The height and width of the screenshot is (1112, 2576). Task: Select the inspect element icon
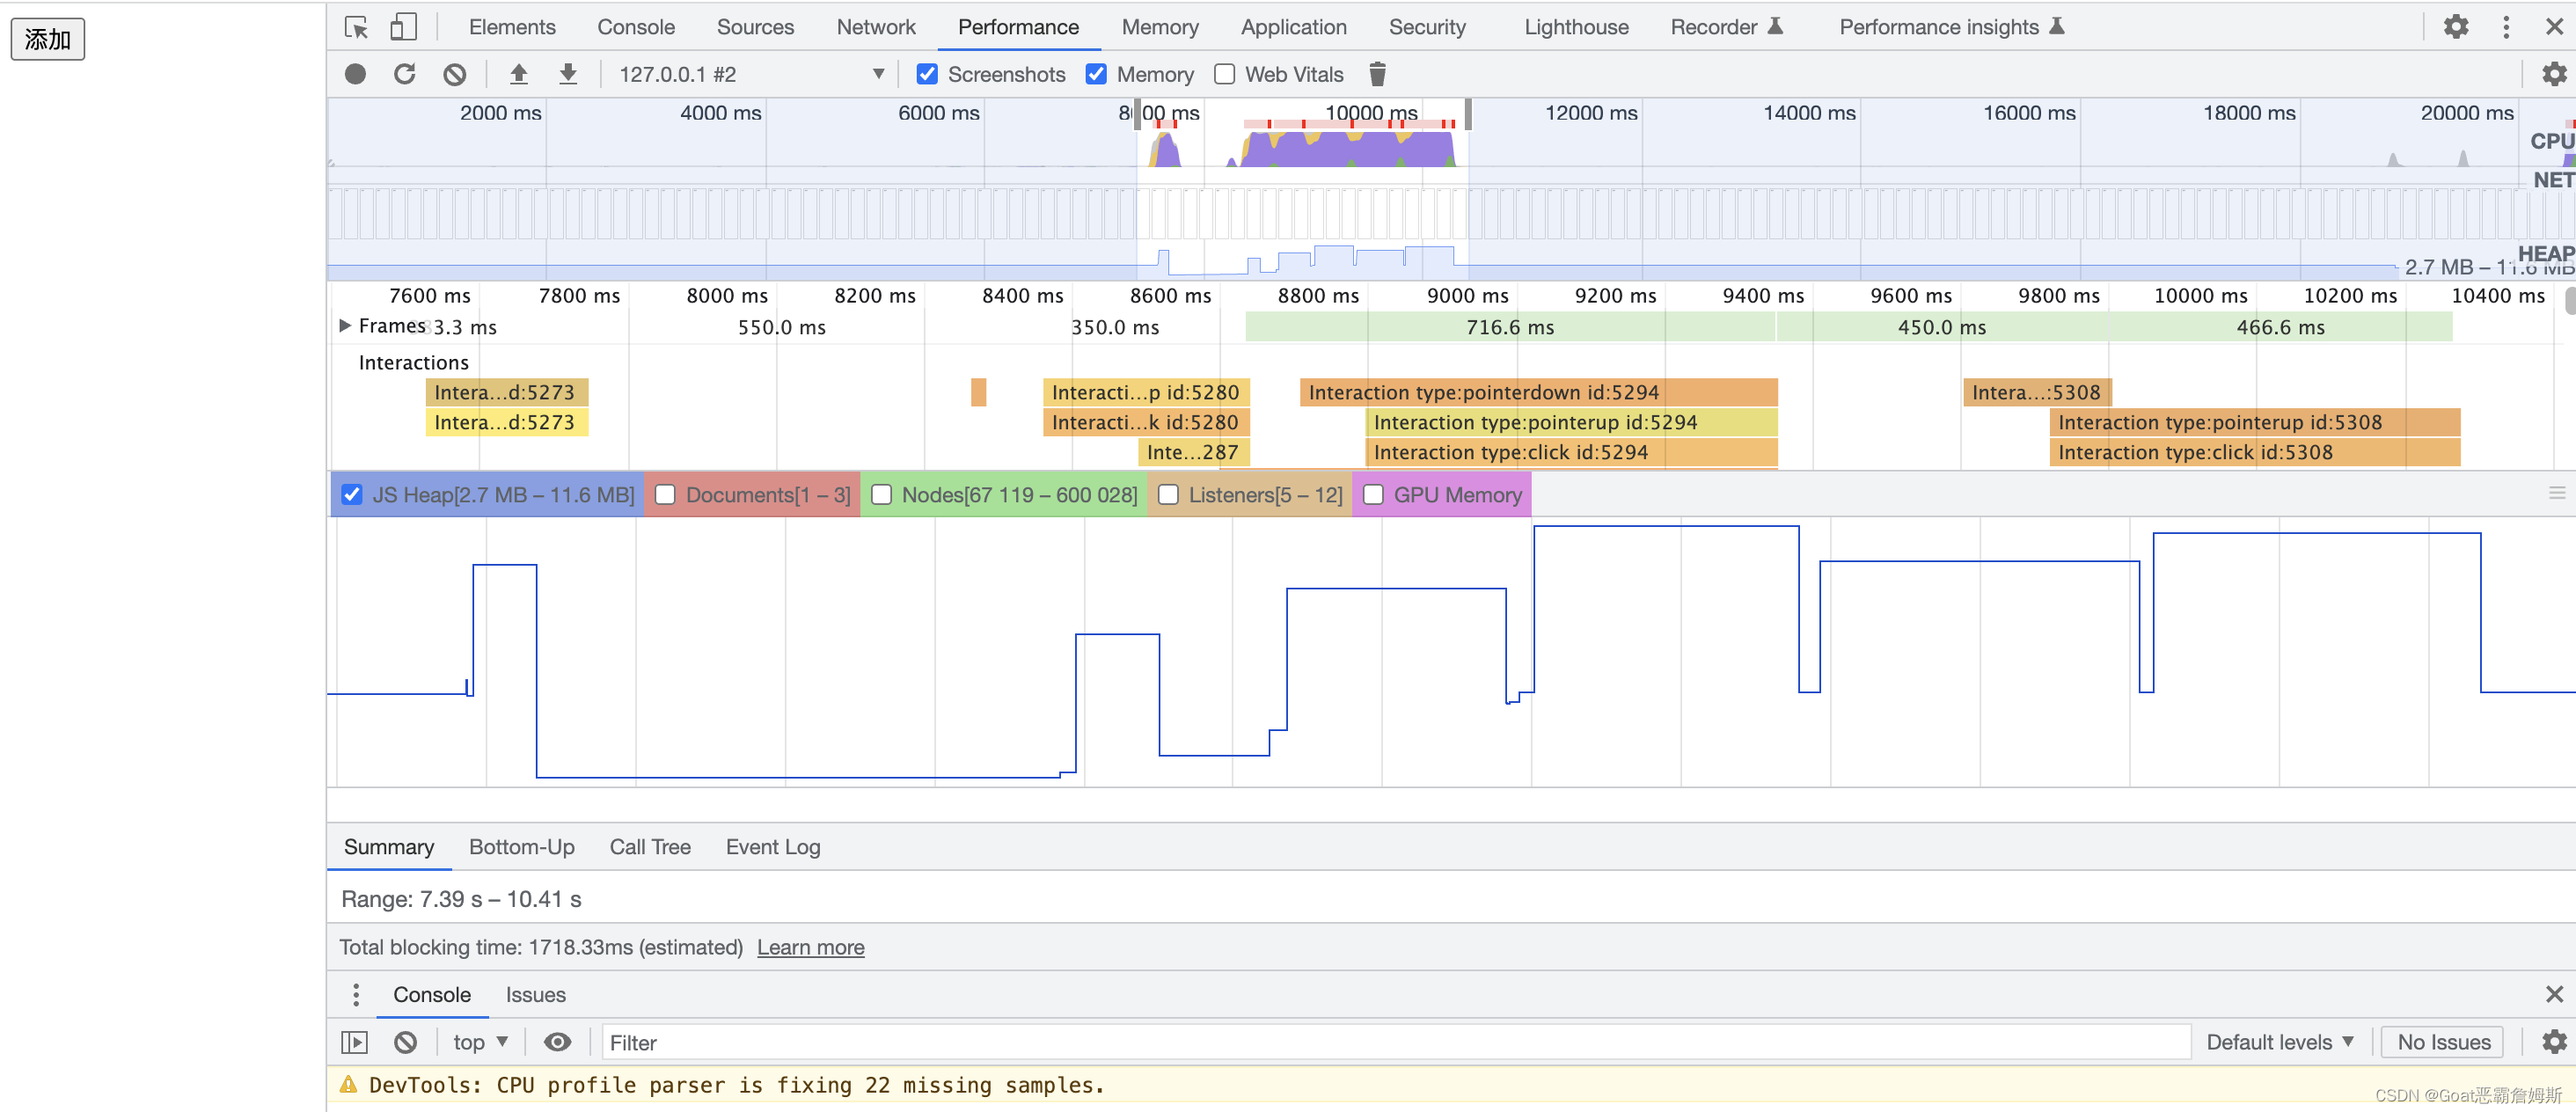coord(356,27)
